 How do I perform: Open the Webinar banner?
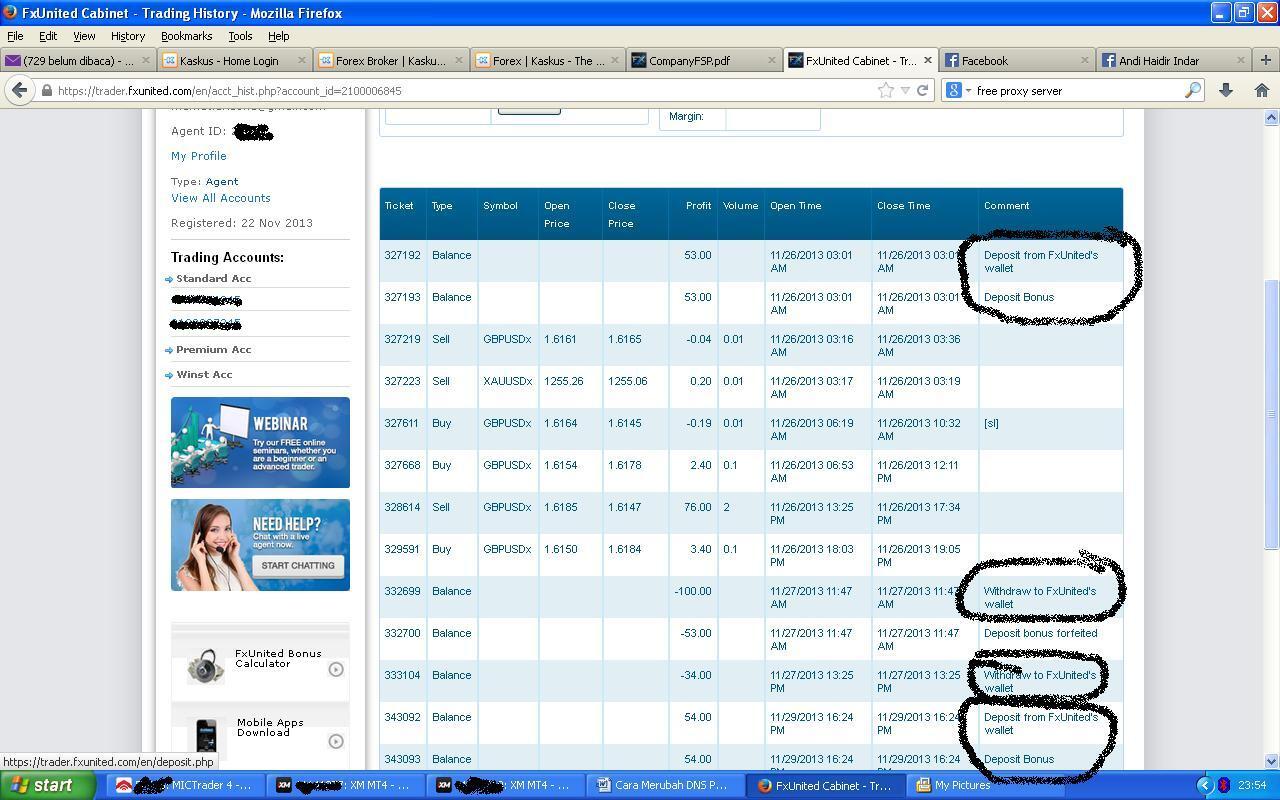[260, 442]
